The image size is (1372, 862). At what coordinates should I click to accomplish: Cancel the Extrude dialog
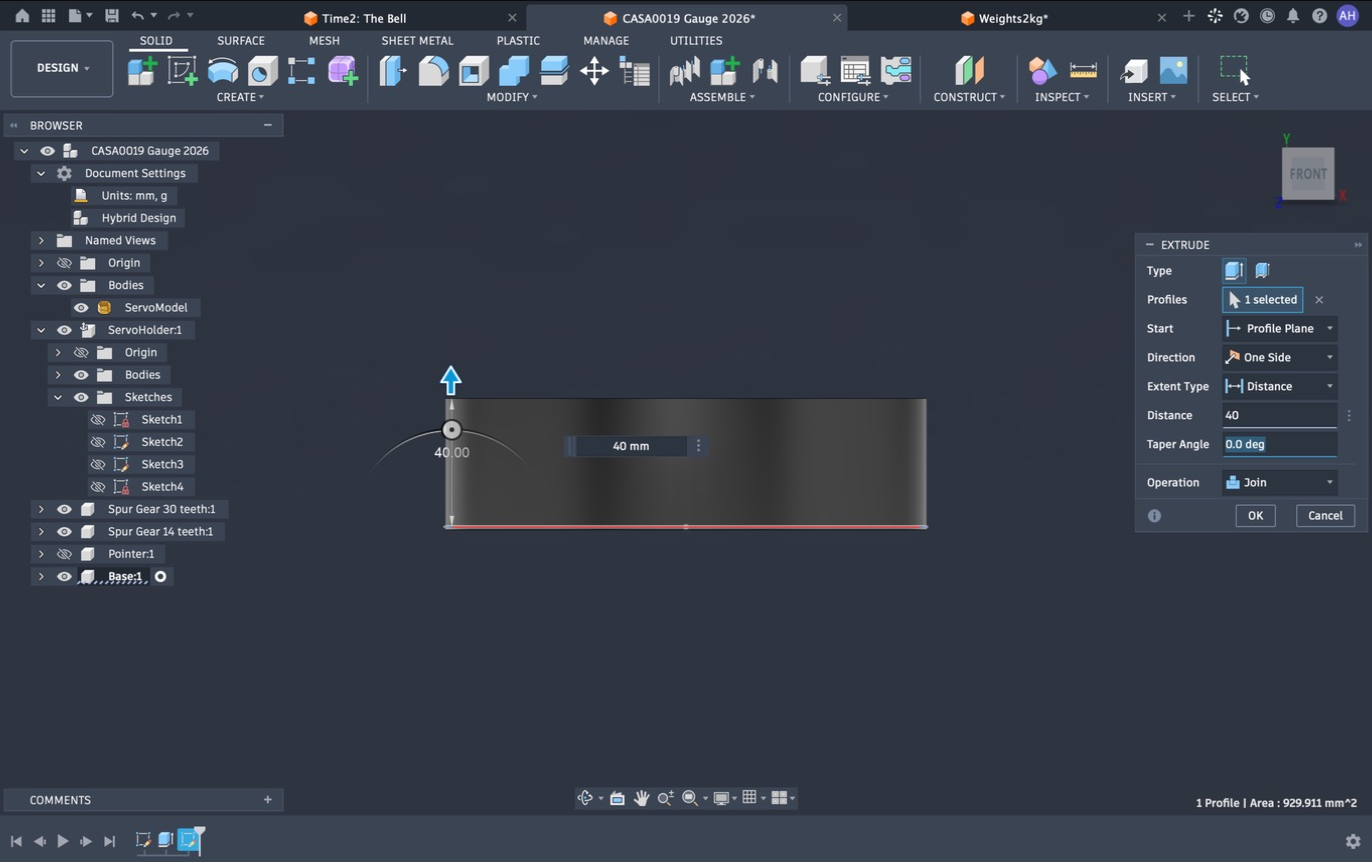[x=1325, y=516]
